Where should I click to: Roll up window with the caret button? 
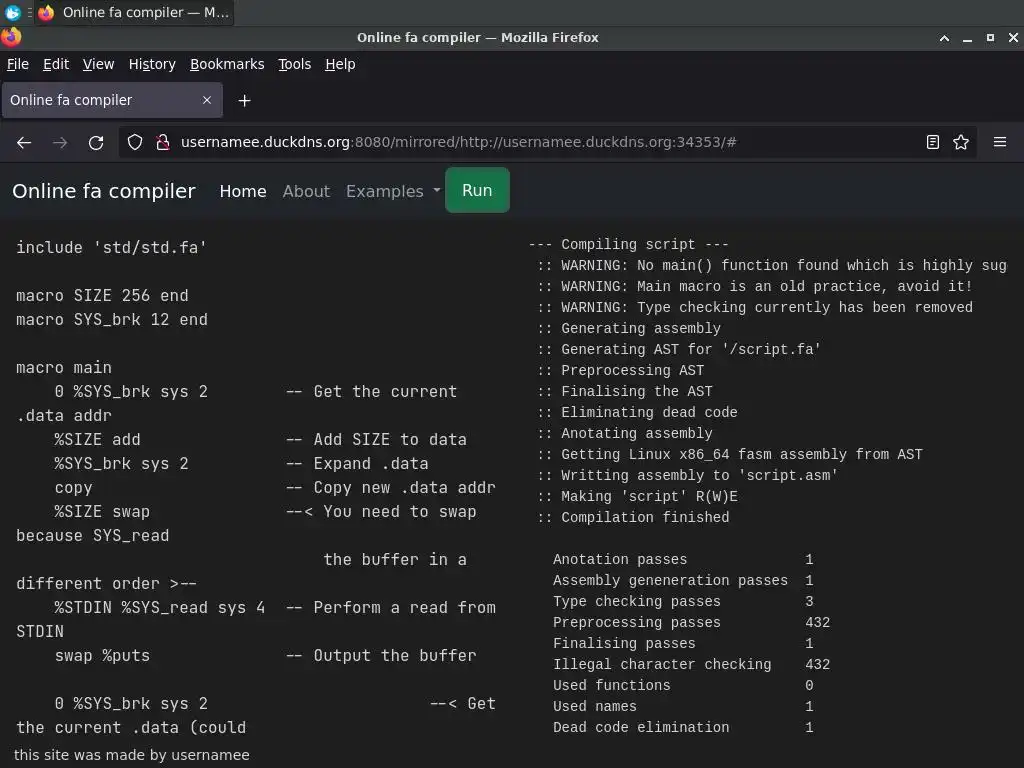tap(944, 38)
